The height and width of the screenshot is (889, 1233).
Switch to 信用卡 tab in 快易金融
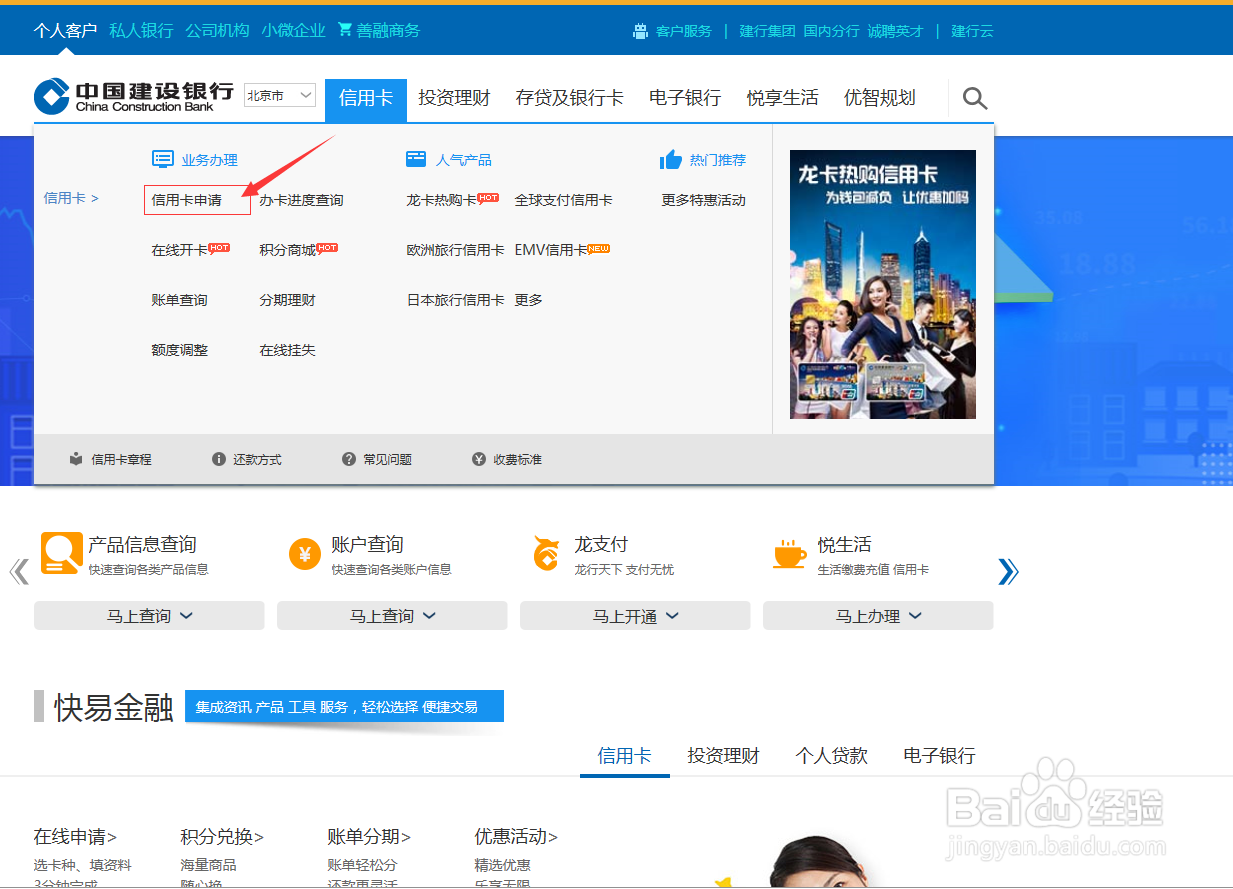[x=625, y=756]
